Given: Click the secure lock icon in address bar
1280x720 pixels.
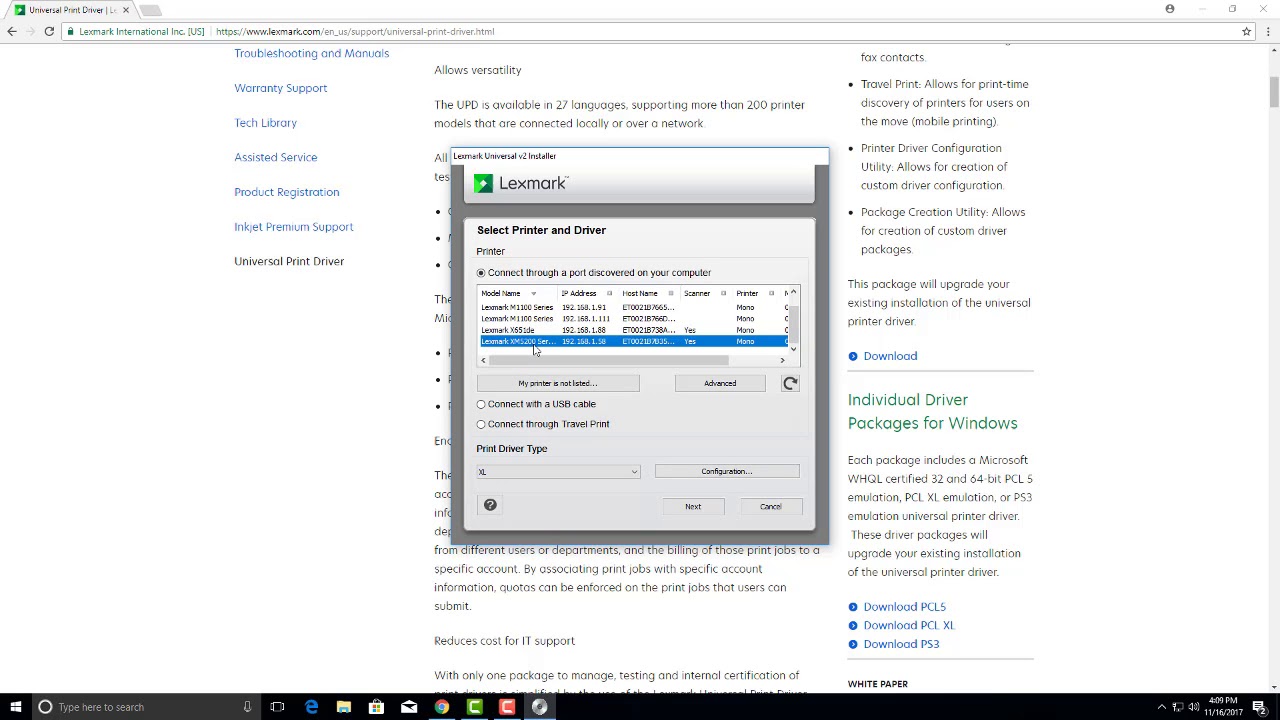Looking at the screenshot, I should pyautogui.click(x=71, y=31).
